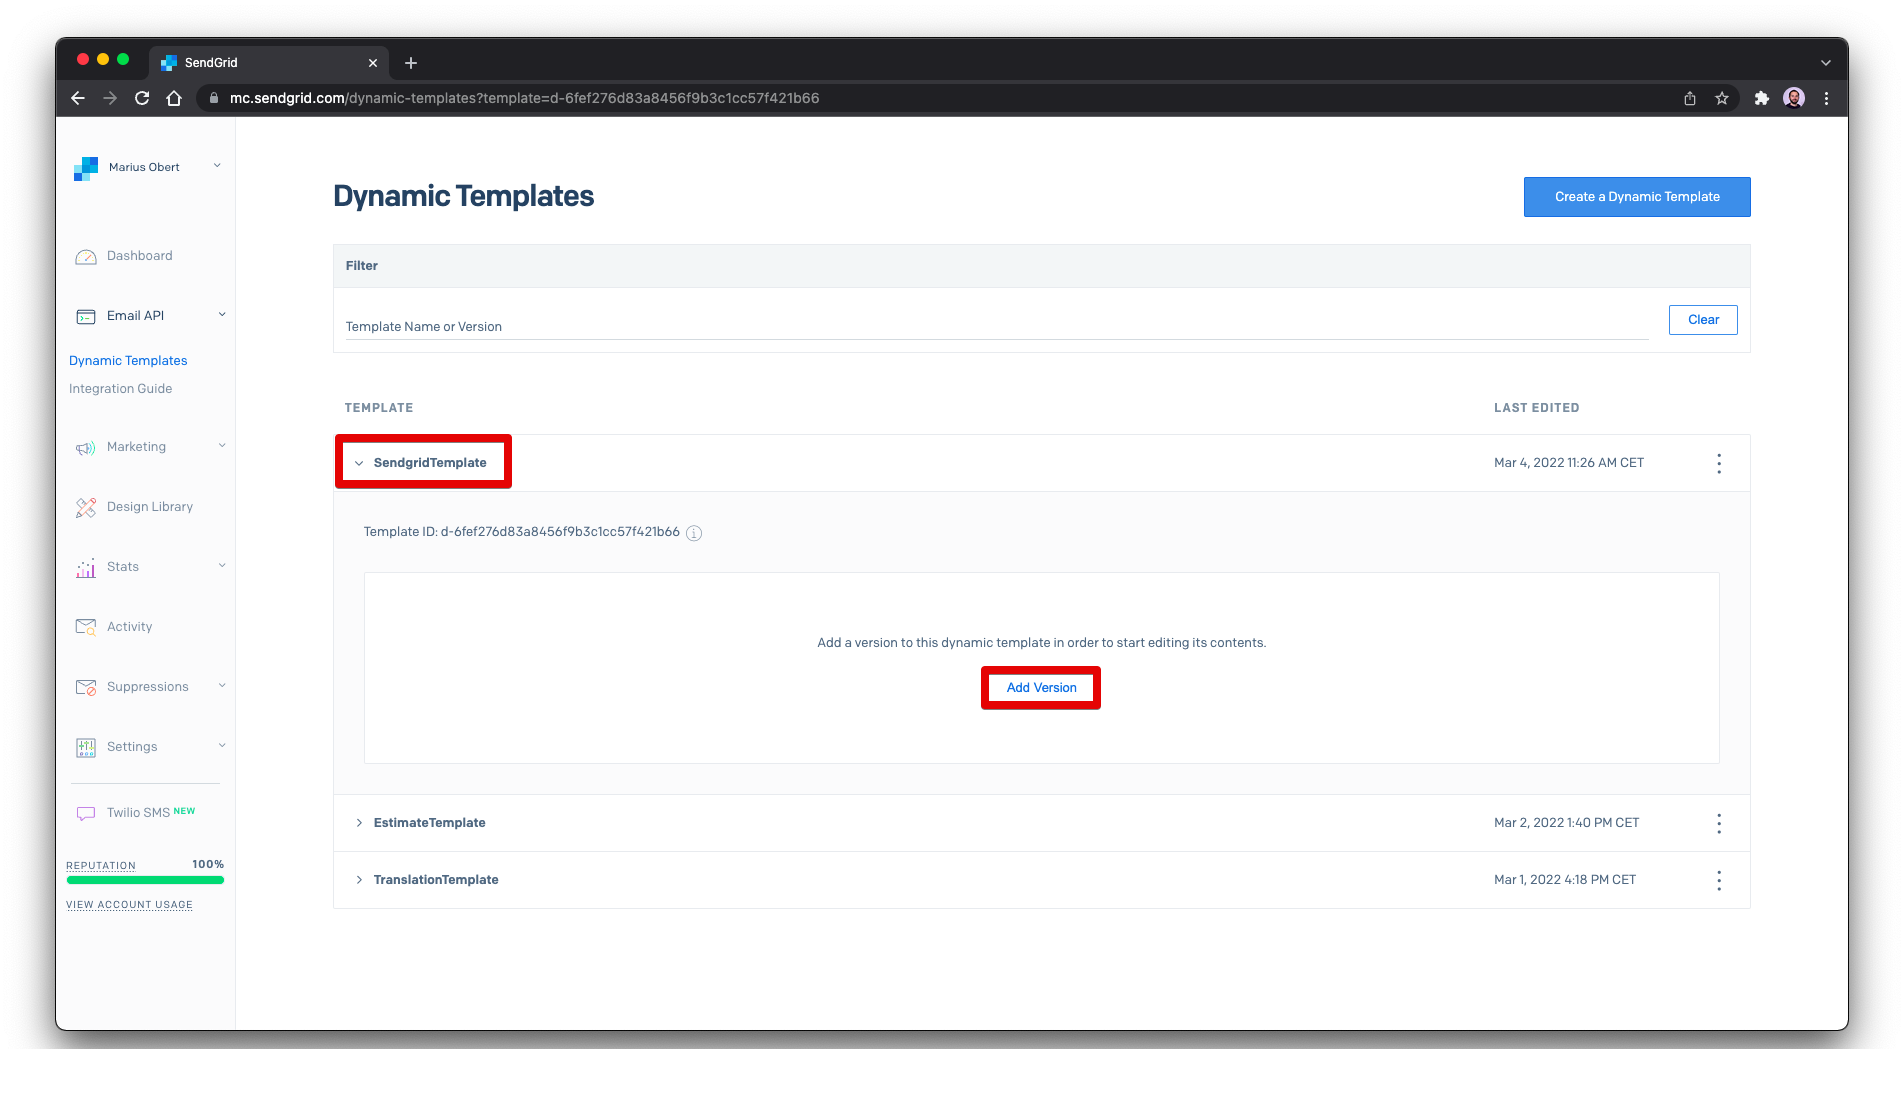The image size is (1904, 1104).
Task: Collapse the Email API section chevron
Action: tap(222, 315)
